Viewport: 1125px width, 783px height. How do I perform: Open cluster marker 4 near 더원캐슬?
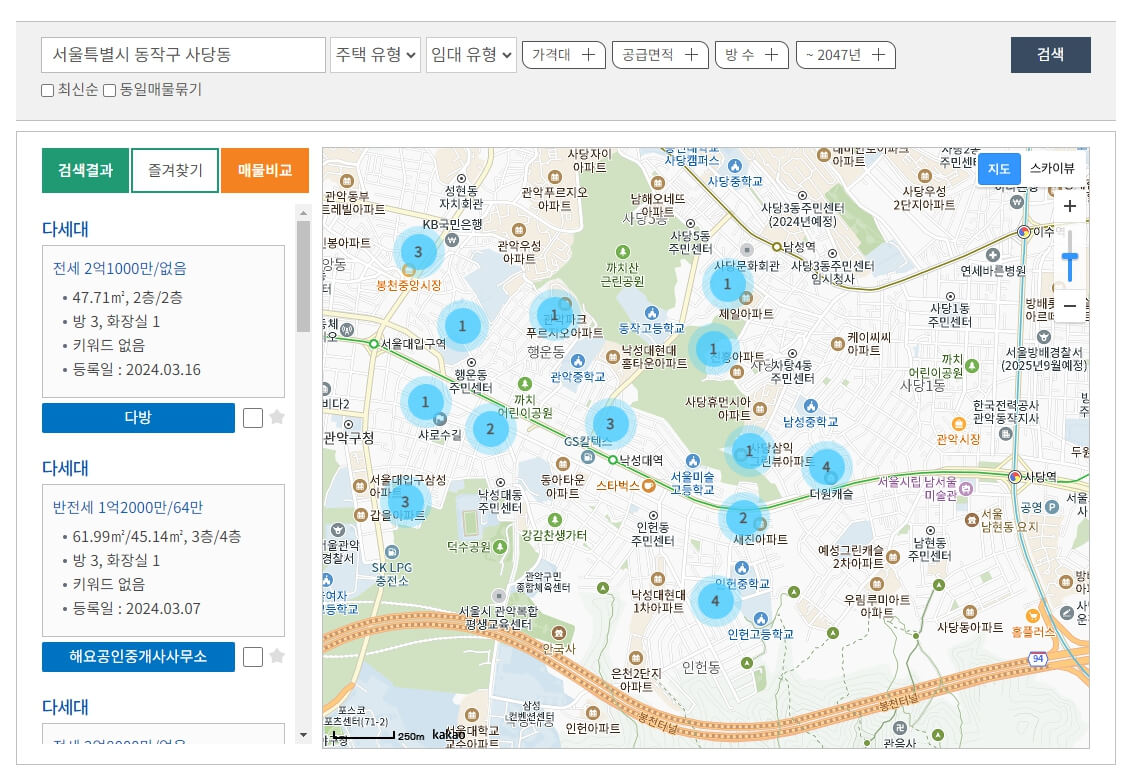pyautogui.click(x=826, y=466)
